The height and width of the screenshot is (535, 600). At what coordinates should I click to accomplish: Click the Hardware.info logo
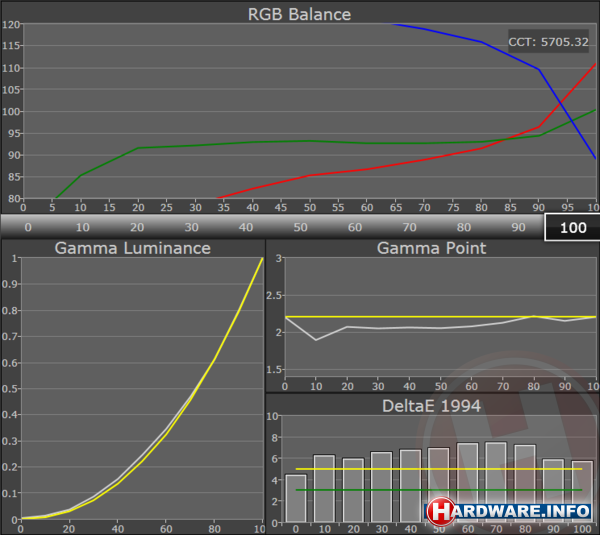pyautogui.click(x=508, y=511)
